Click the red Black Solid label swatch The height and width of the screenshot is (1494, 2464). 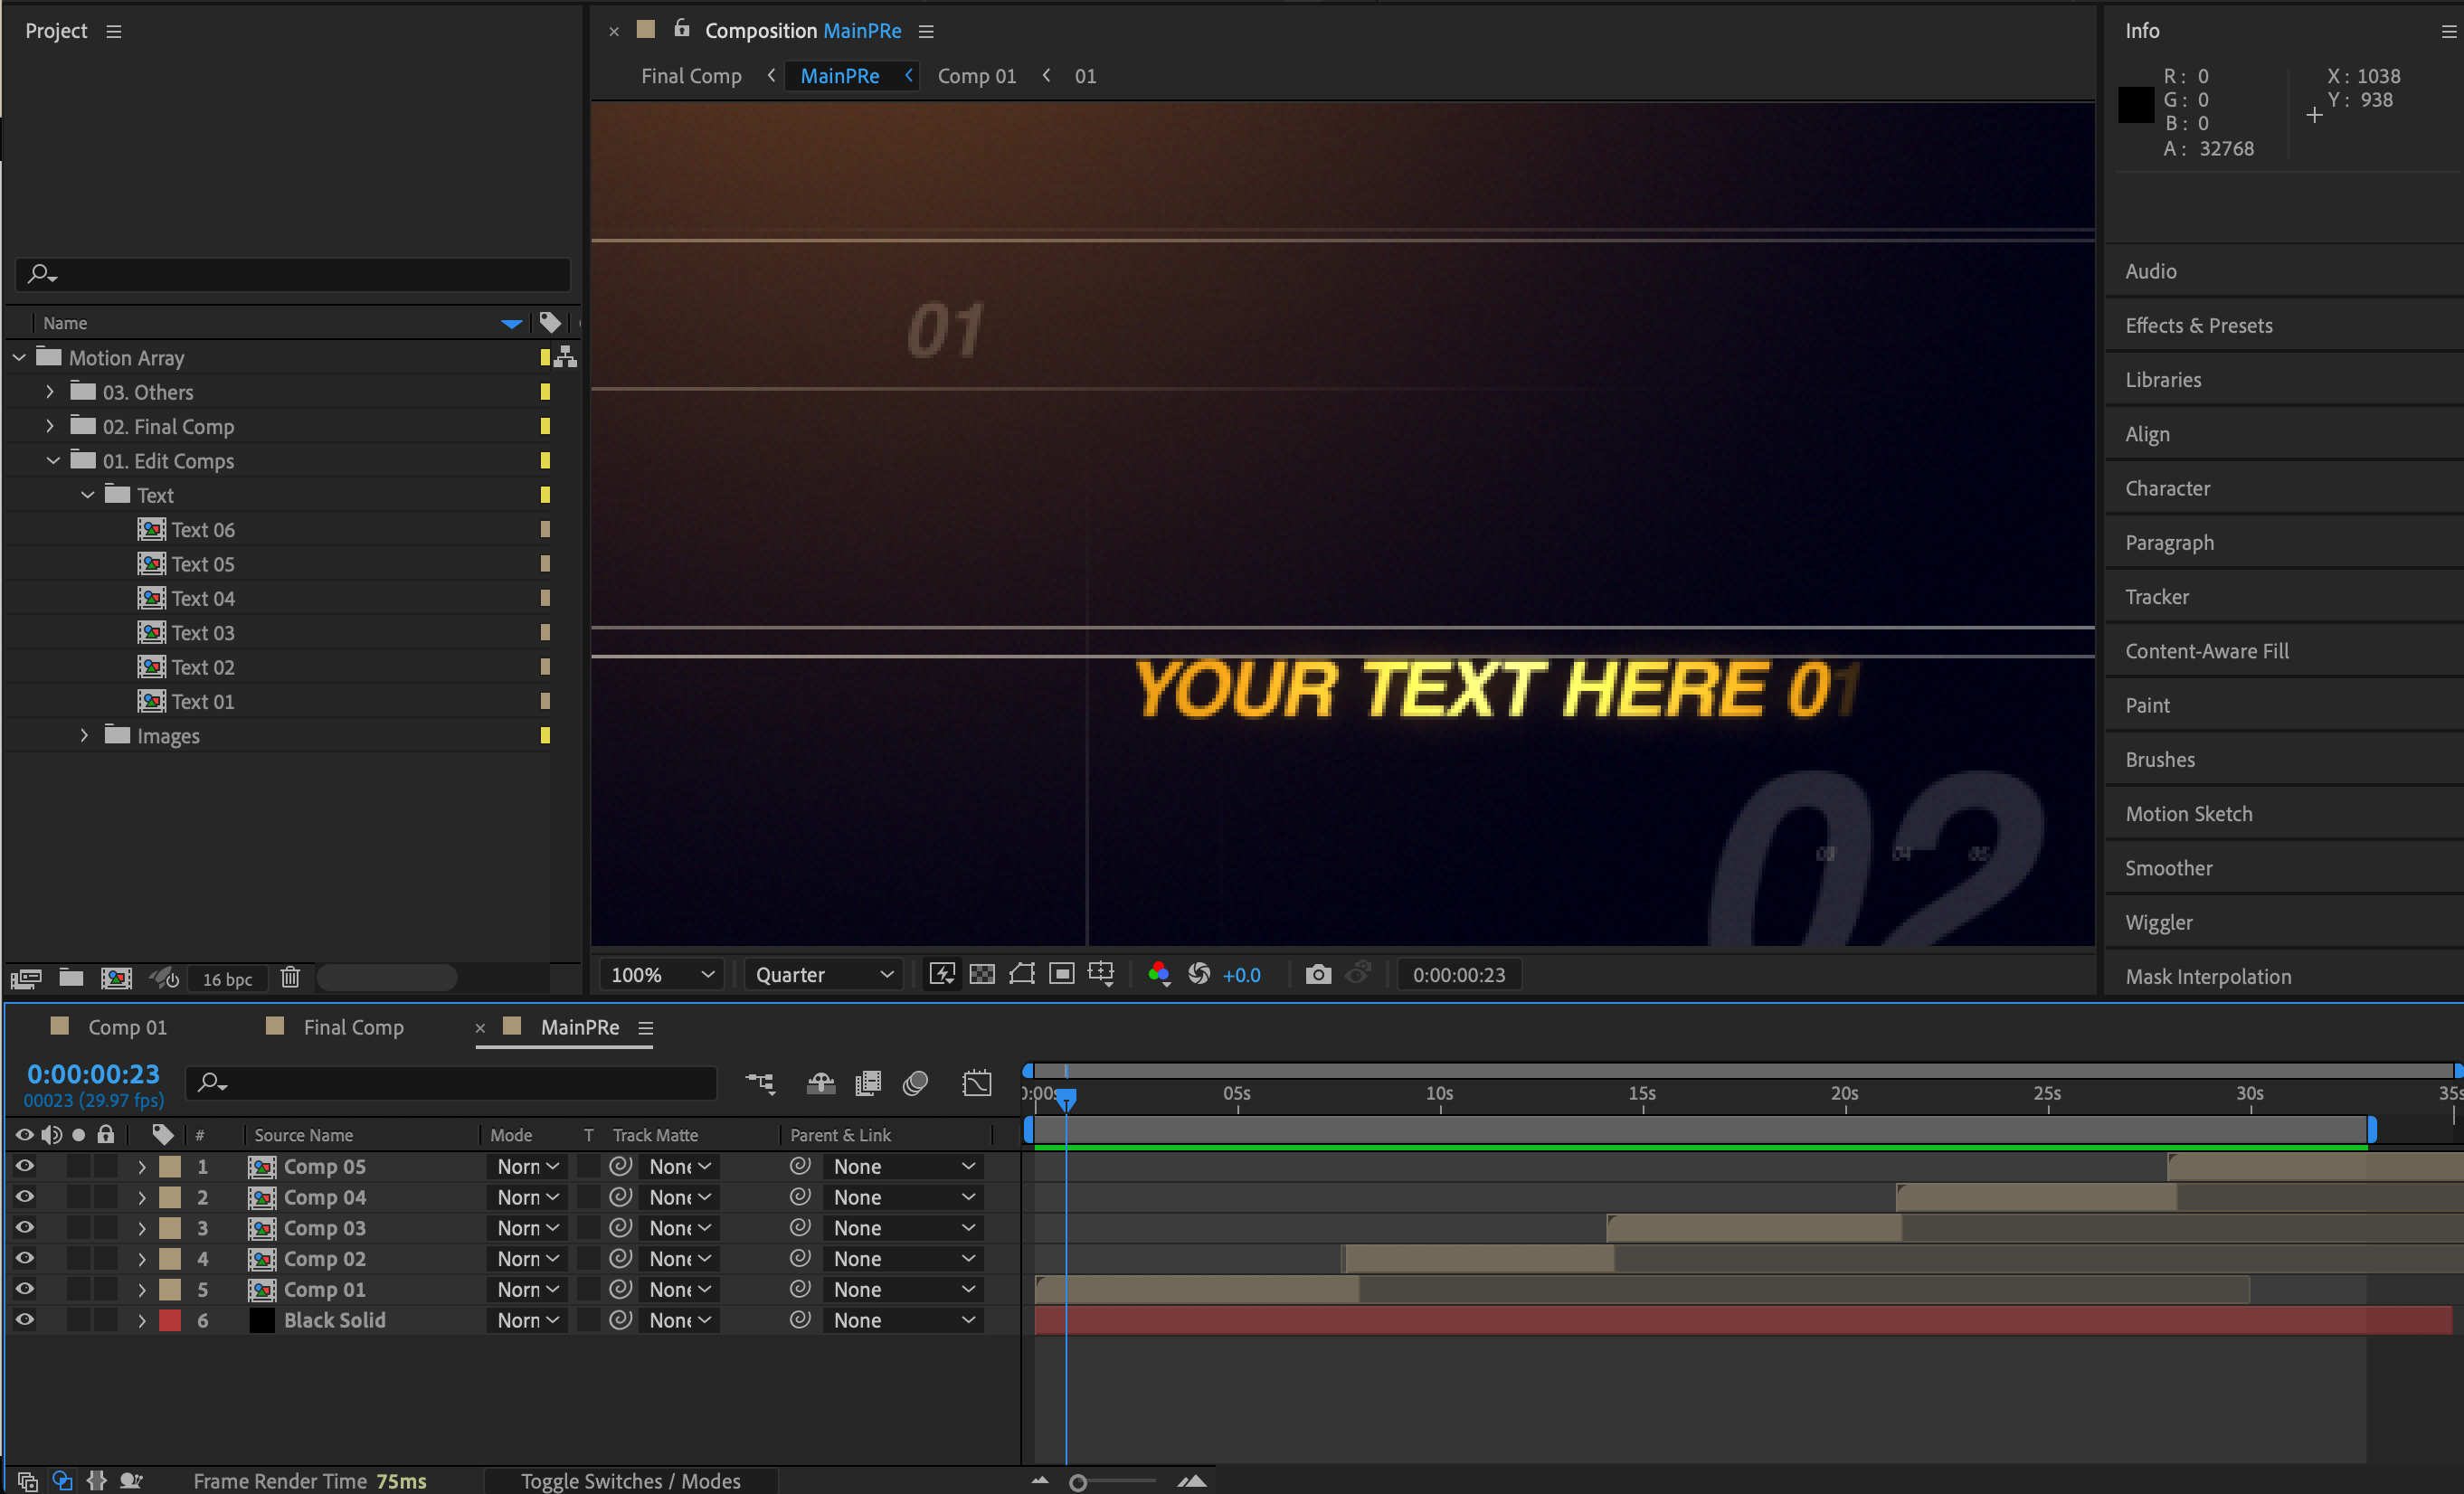170,1320
